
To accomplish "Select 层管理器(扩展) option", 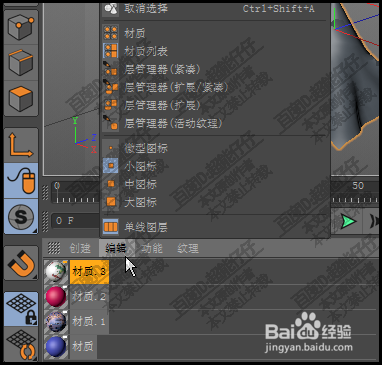I will (x=215, y=105).
